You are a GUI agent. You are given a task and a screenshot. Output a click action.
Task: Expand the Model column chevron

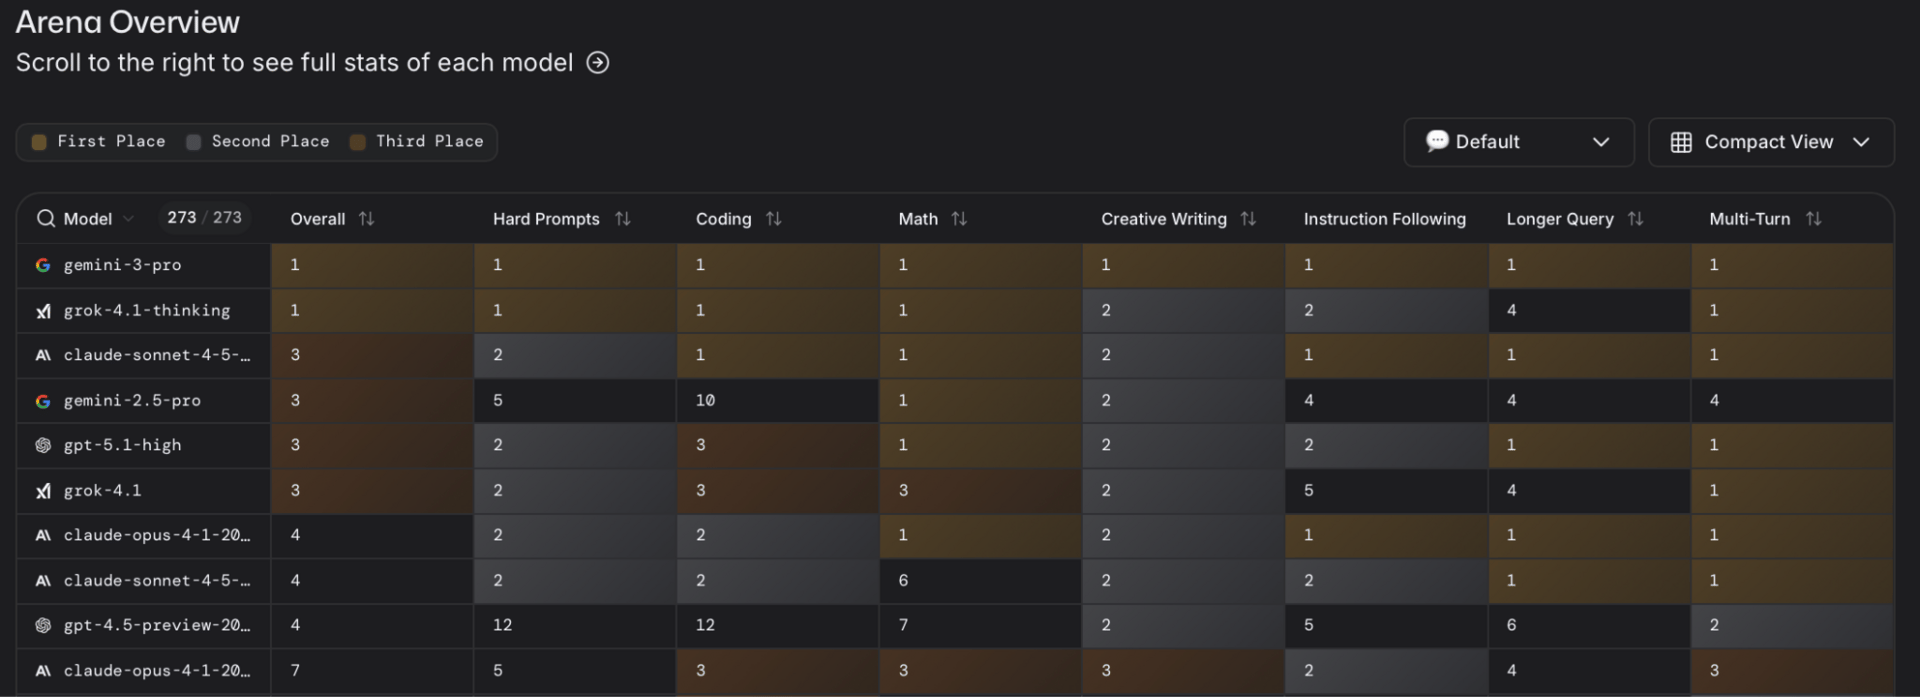pos(129,219)
